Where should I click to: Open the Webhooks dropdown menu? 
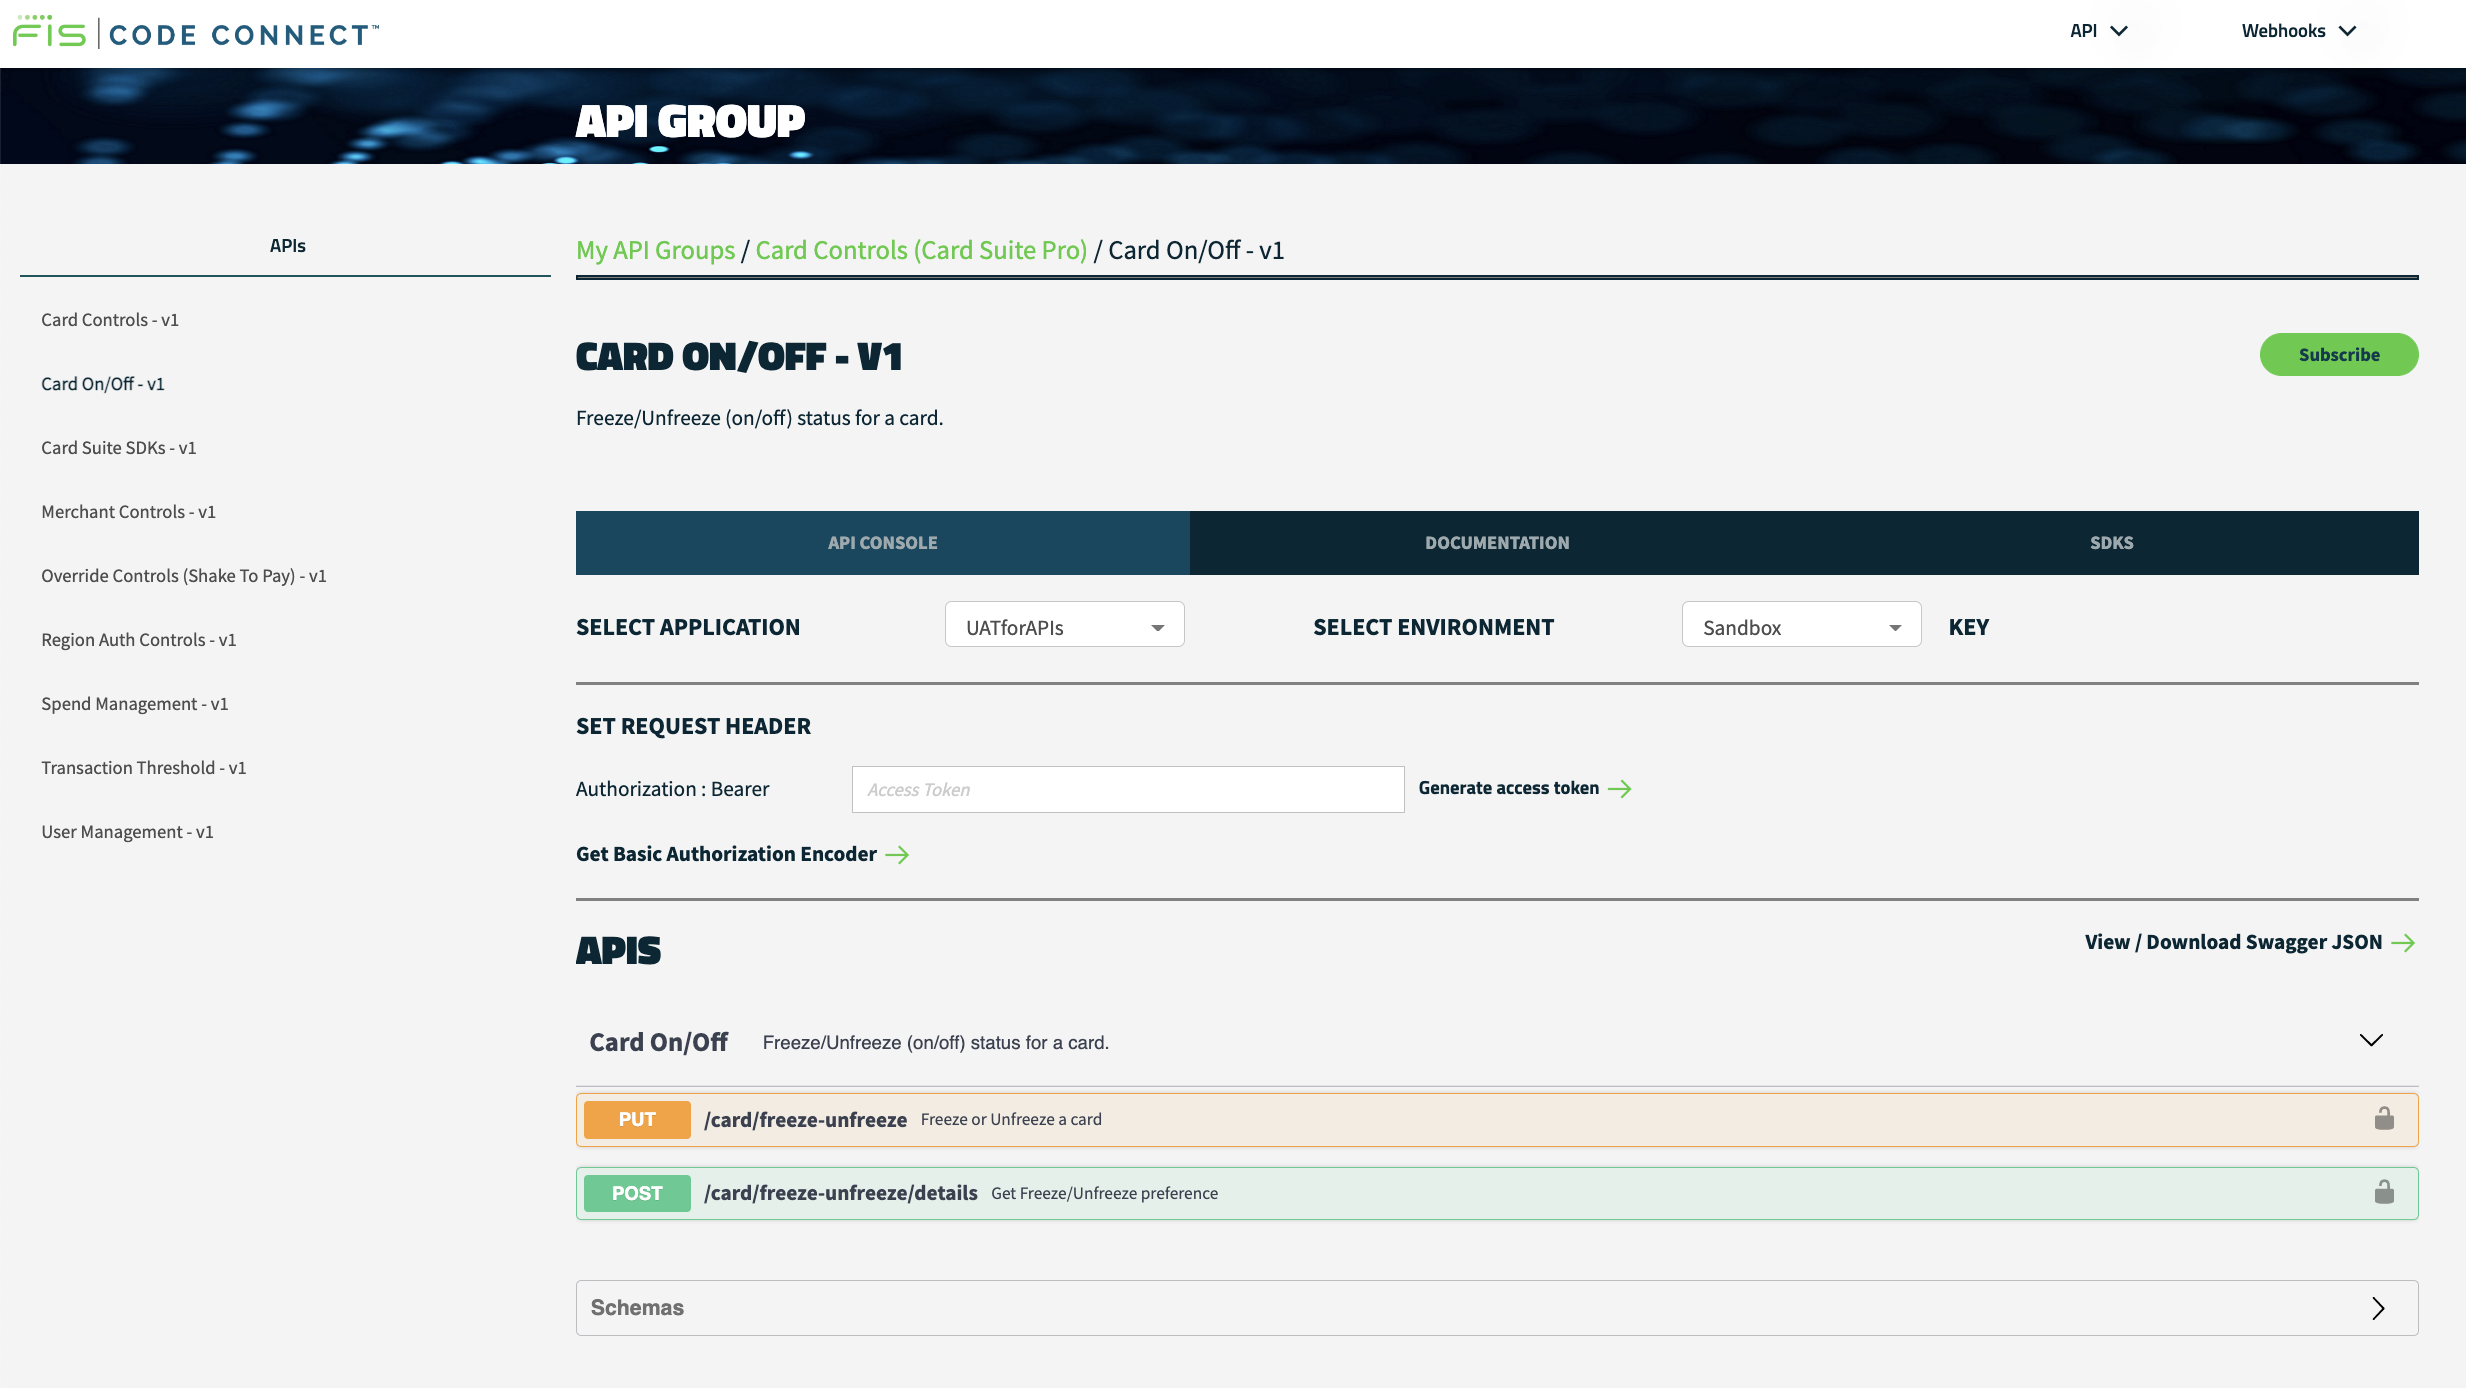point(2298,30)
